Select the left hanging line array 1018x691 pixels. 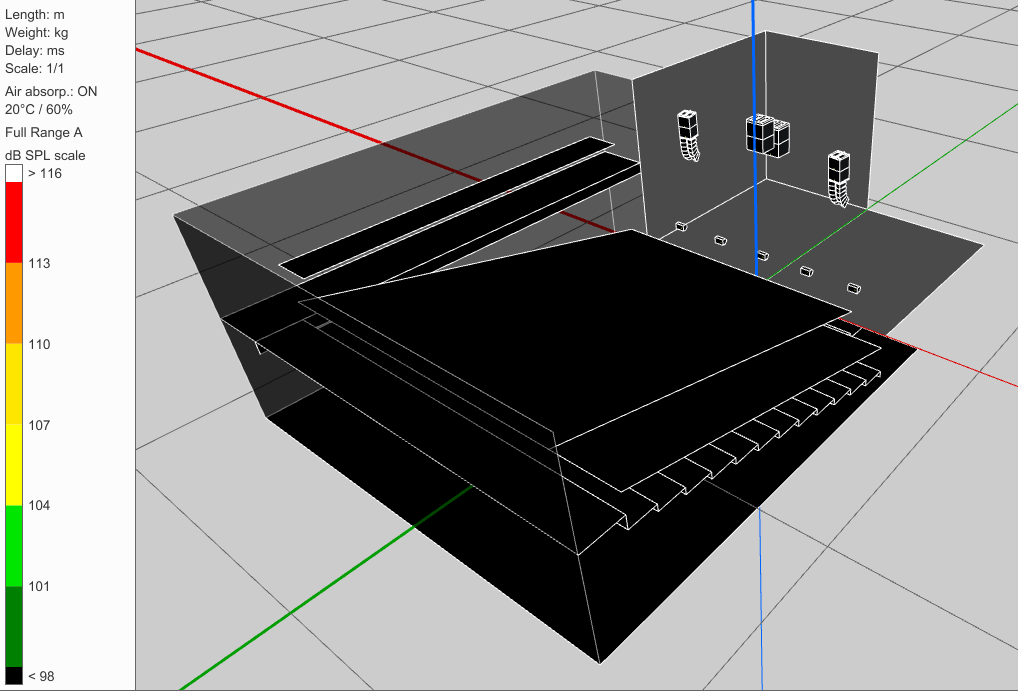coord(688,135)
